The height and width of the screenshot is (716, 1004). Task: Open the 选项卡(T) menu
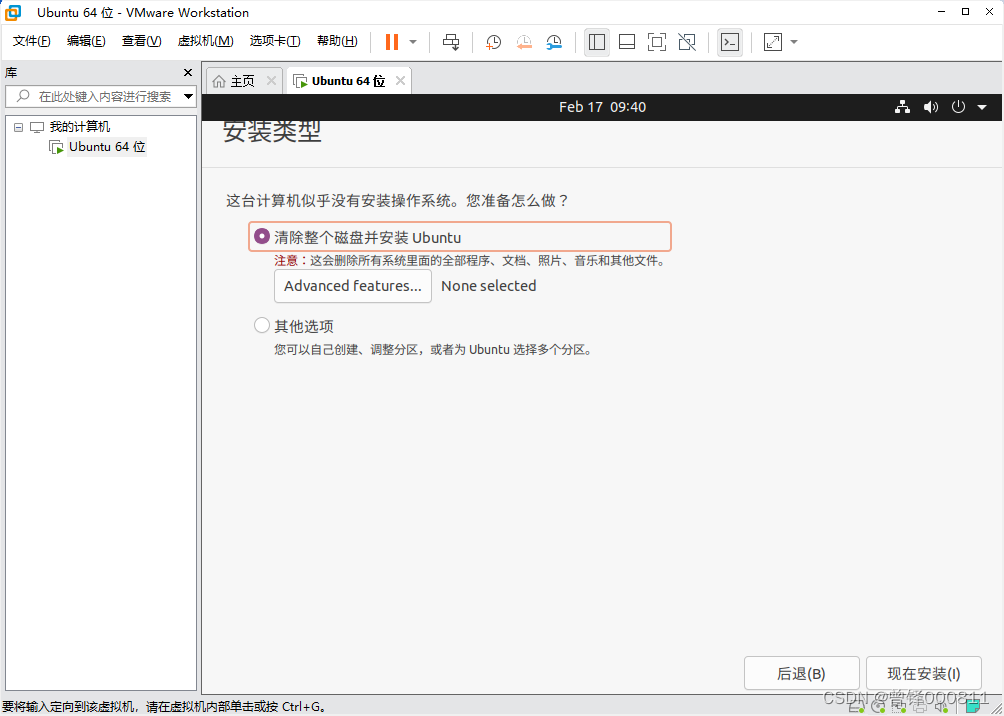(275, 42)
